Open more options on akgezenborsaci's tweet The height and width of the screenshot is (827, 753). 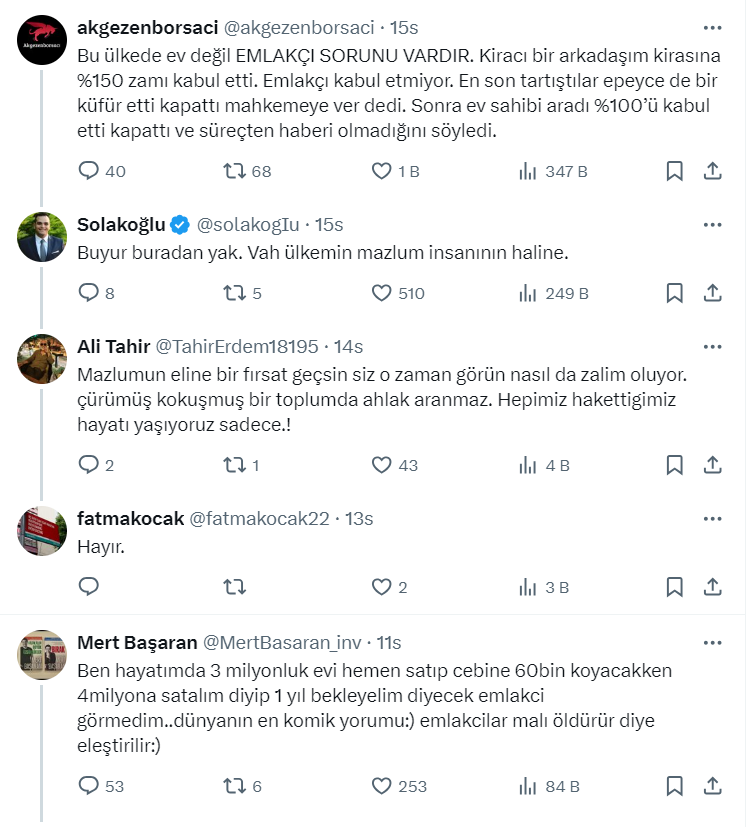[x=712, y=27]
